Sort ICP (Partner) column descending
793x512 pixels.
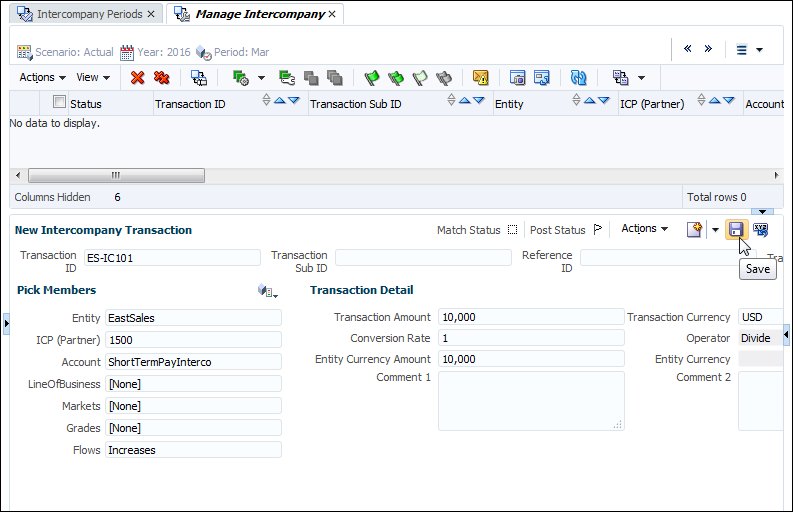729,101
